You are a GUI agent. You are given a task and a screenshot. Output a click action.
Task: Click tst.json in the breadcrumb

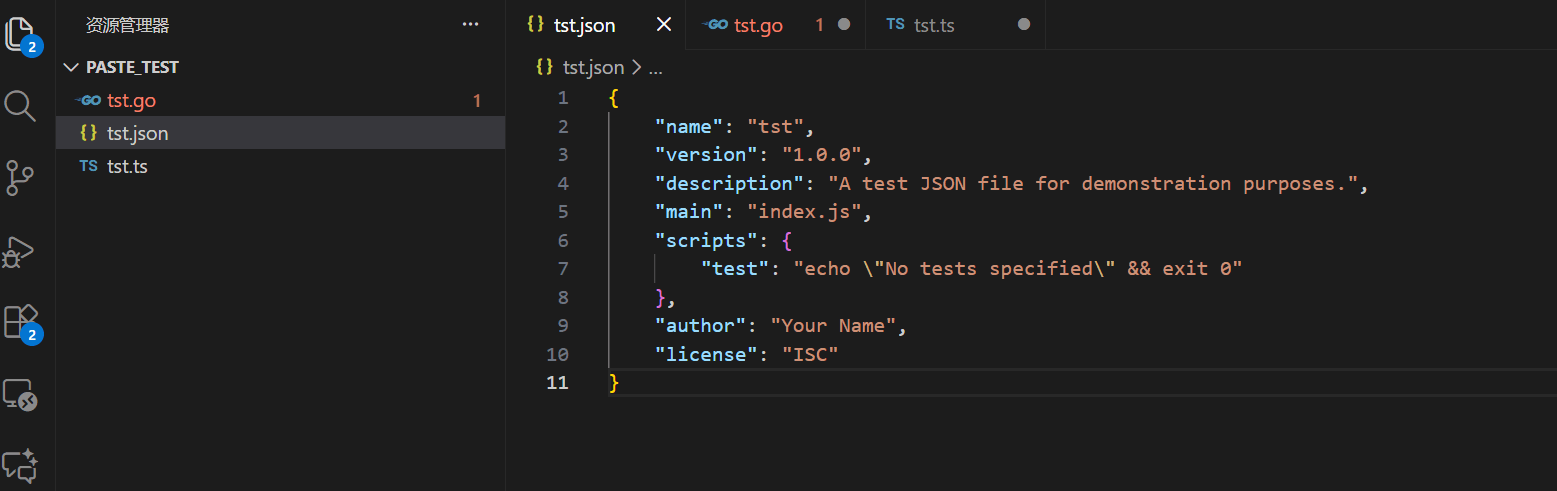tap(593, 68)
